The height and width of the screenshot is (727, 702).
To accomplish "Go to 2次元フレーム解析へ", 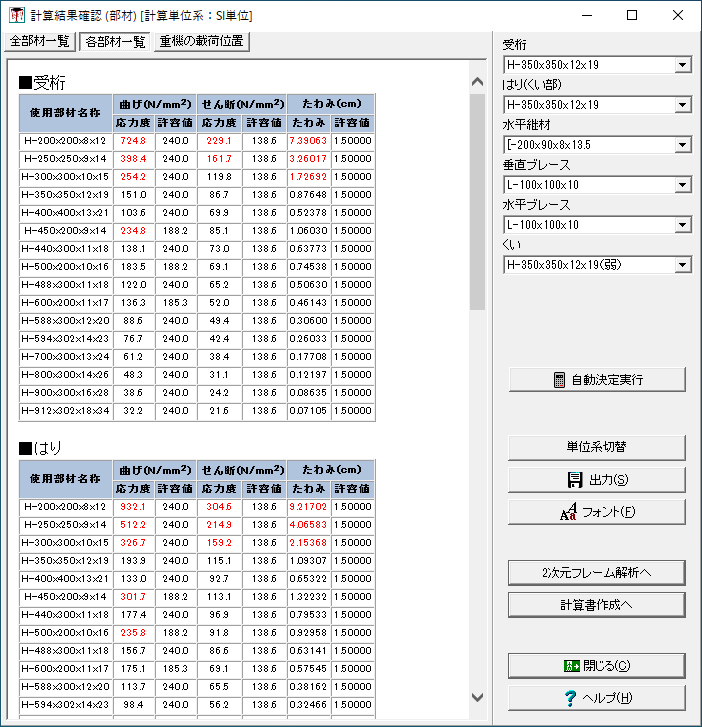I will pos(597,573).
